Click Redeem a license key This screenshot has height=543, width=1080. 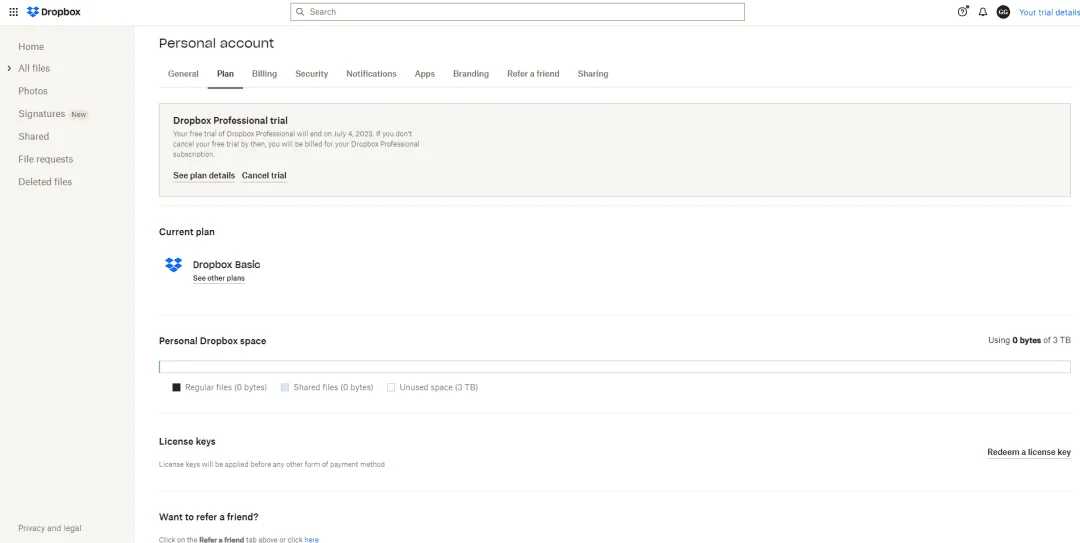[1029, 452]
